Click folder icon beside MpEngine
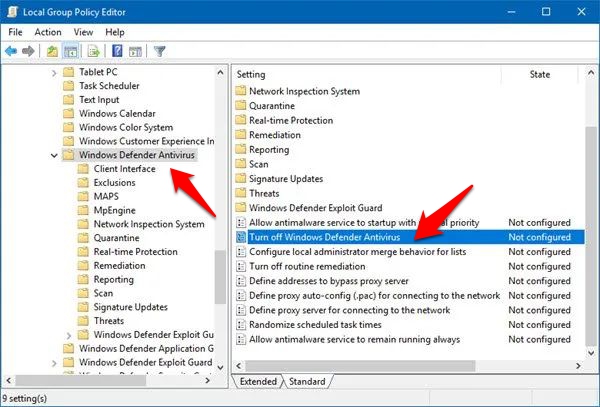 pos(83,210)
